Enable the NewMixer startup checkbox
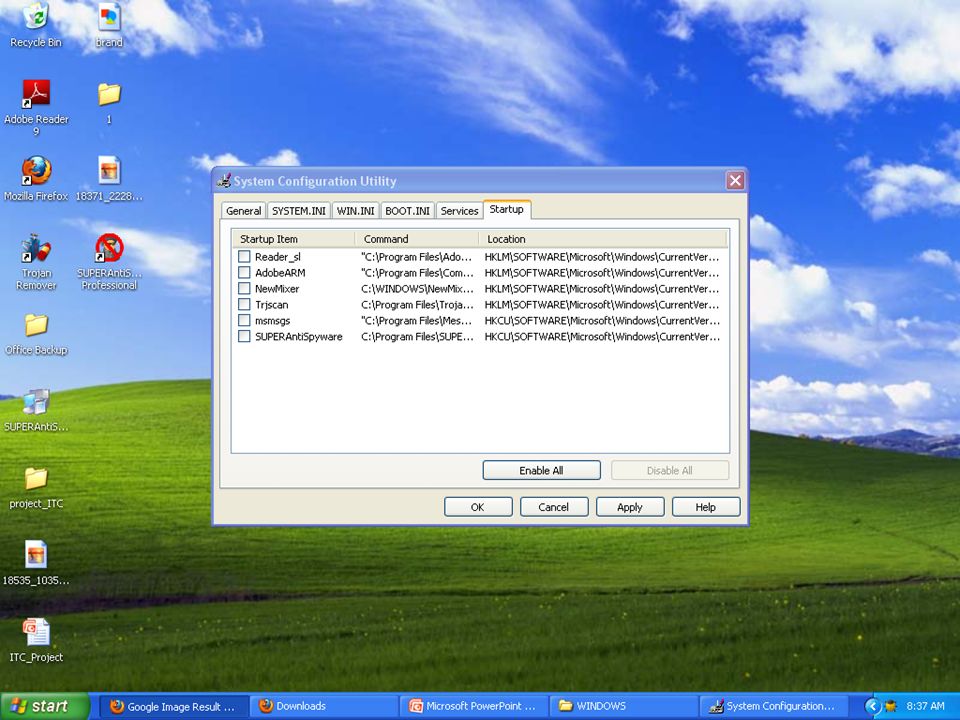Viewport: 960px width, 720px height. click(x=244, y=288)
